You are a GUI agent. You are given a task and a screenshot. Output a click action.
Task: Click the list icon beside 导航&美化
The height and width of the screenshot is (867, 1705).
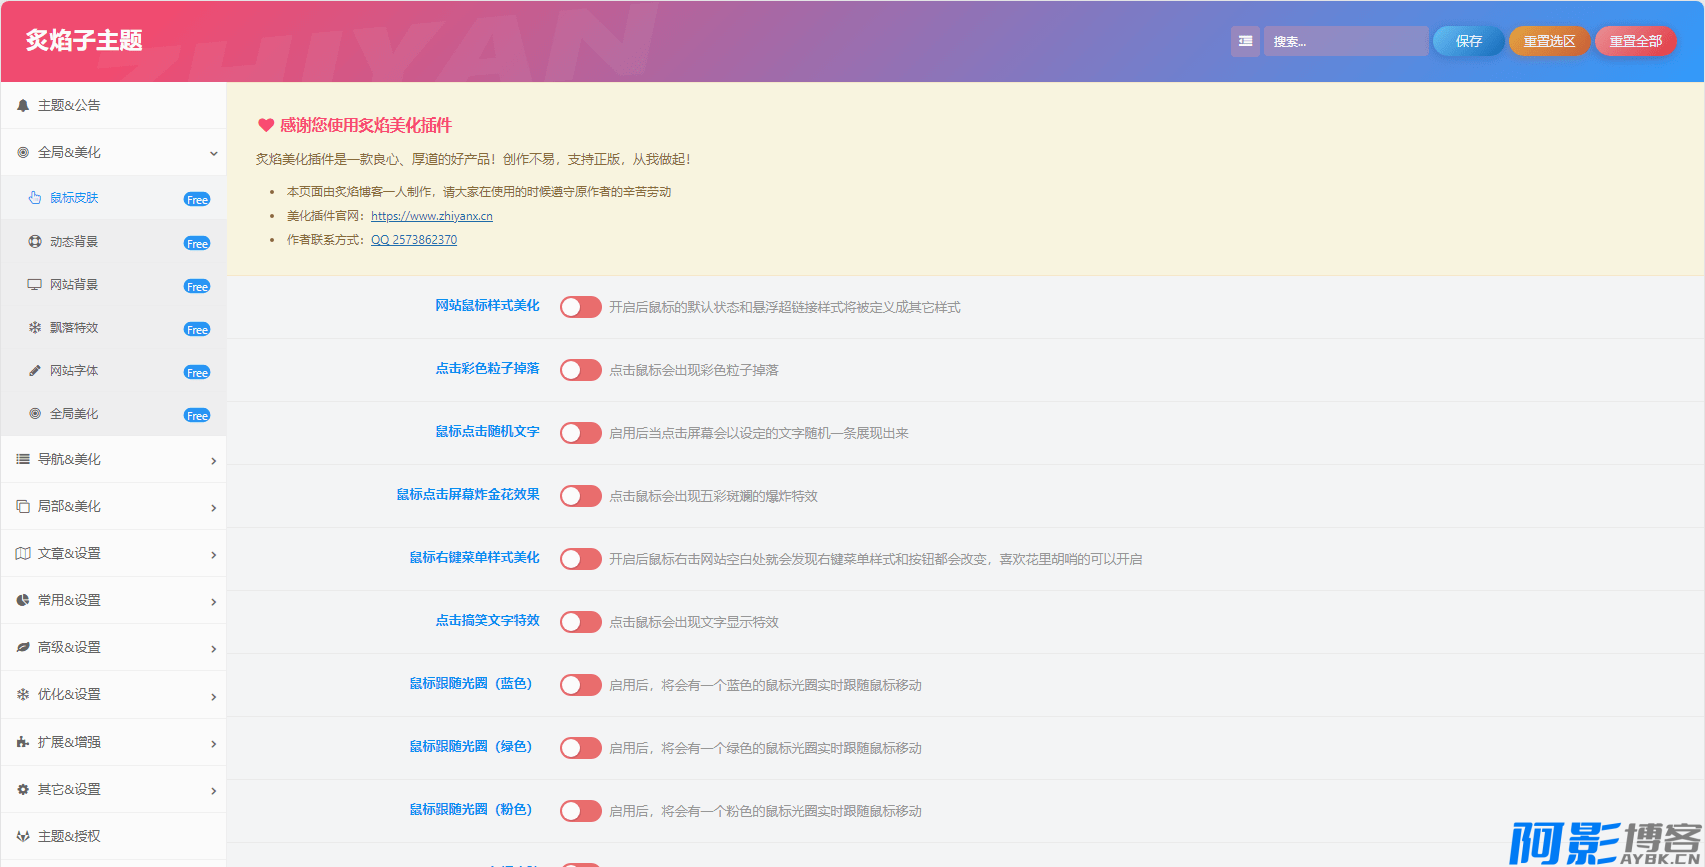(23, 459)
